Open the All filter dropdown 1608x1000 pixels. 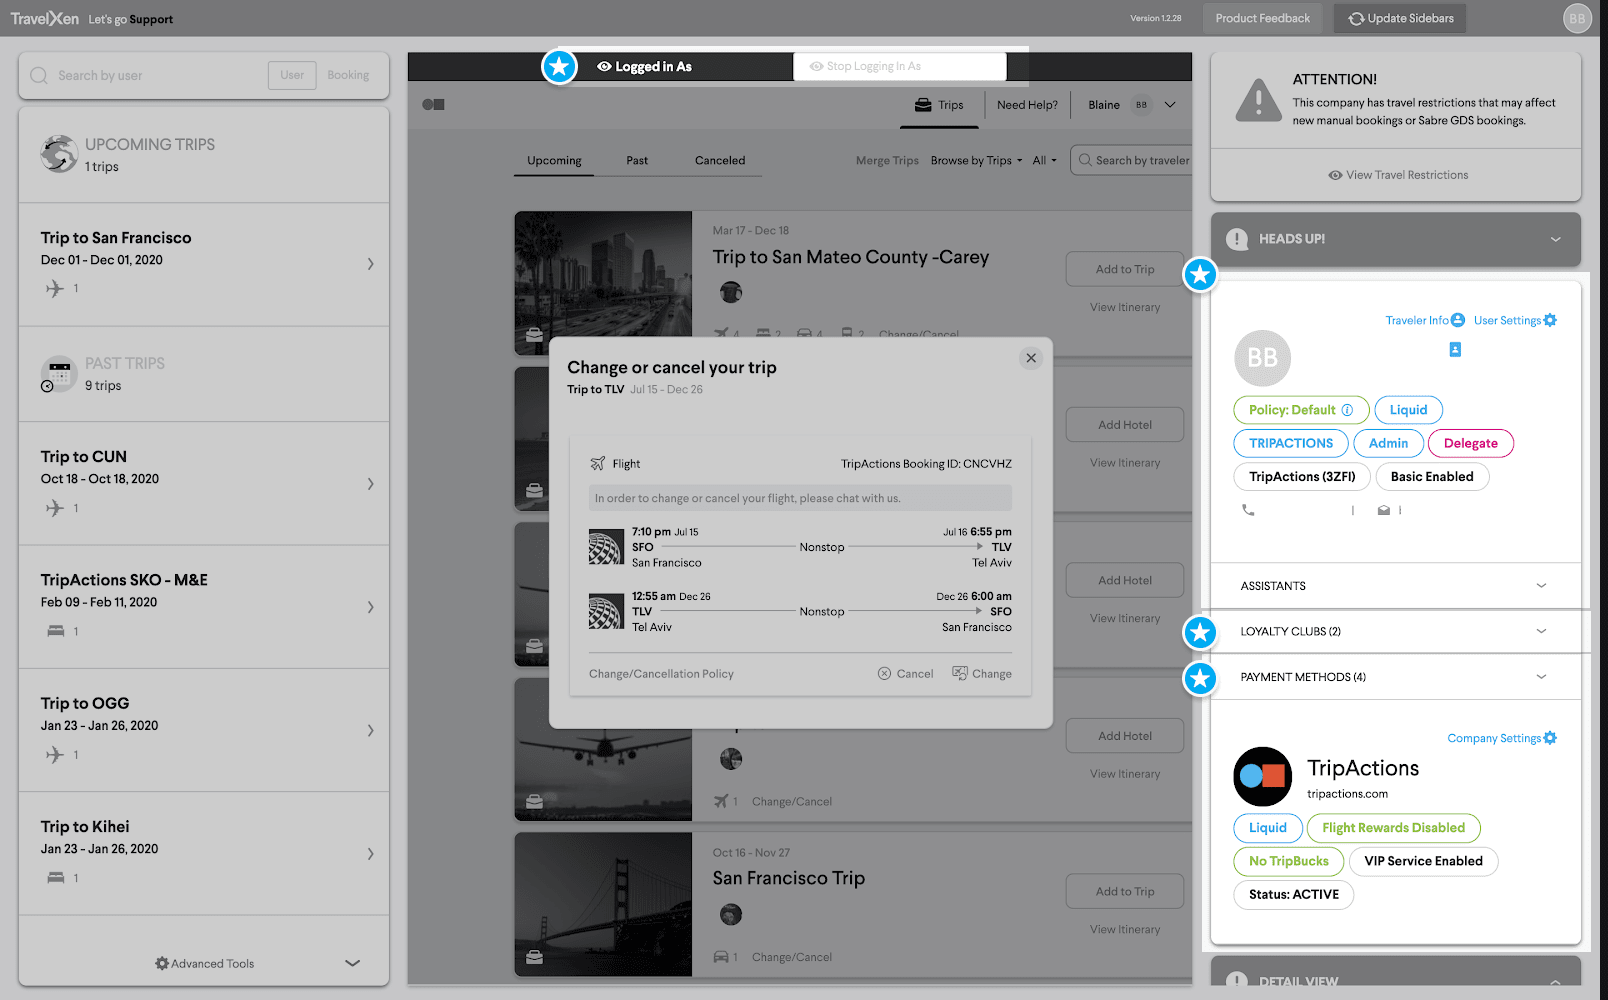pos(1045,160)
